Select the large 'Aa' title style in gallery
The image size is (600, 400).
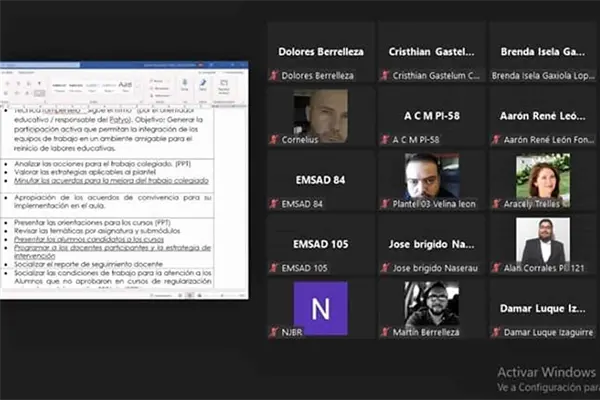click(125, 86)
